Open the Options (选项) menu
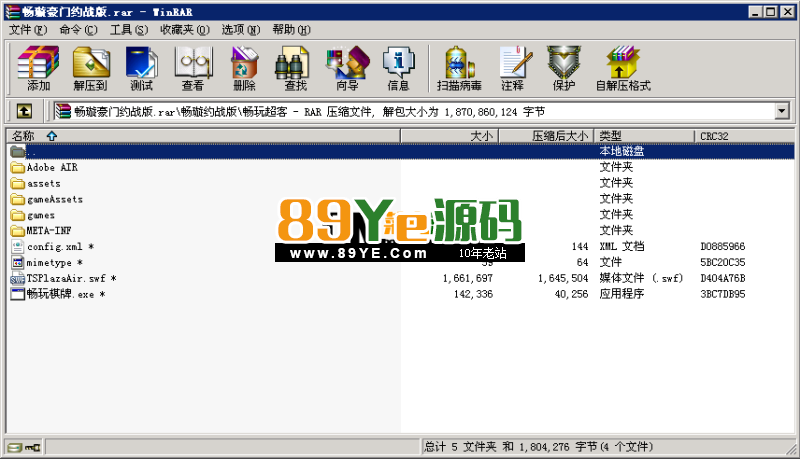Screen dimensions: 800x459 (241, 30)
